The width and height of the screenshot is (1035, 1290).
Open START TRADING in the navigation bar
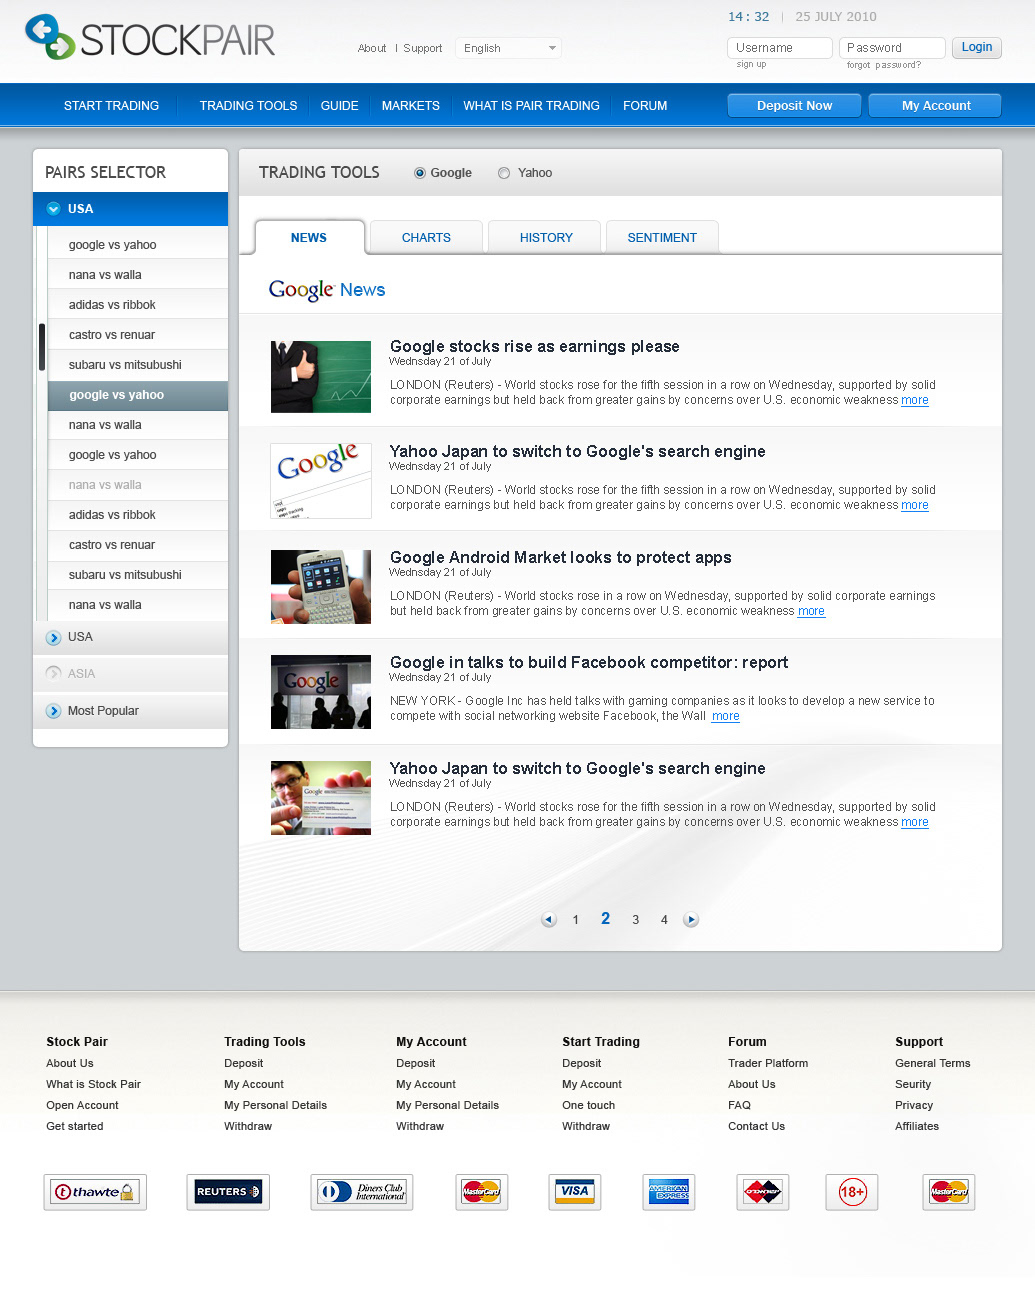(x=111, y=106)
